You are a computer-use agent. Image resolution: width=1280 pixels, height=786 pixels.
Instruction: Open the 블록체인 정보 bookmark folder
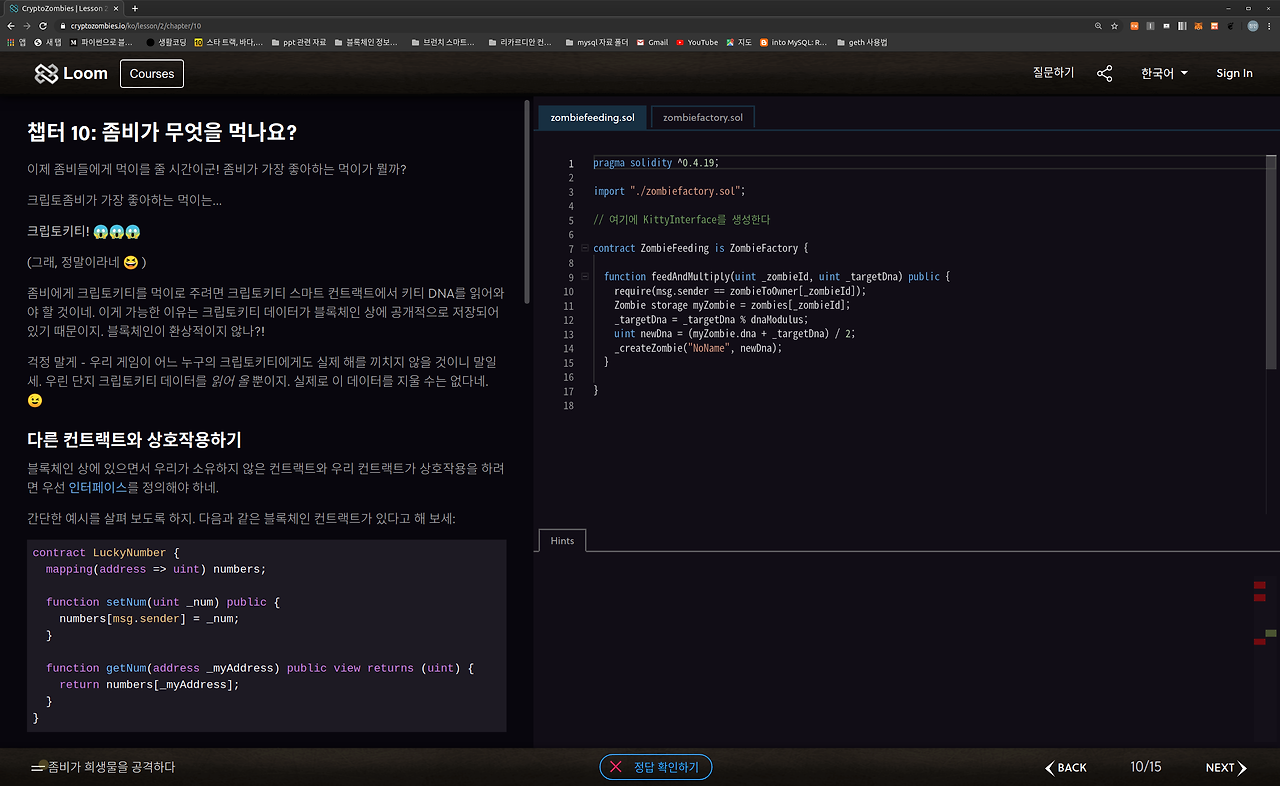click(366, 42)
